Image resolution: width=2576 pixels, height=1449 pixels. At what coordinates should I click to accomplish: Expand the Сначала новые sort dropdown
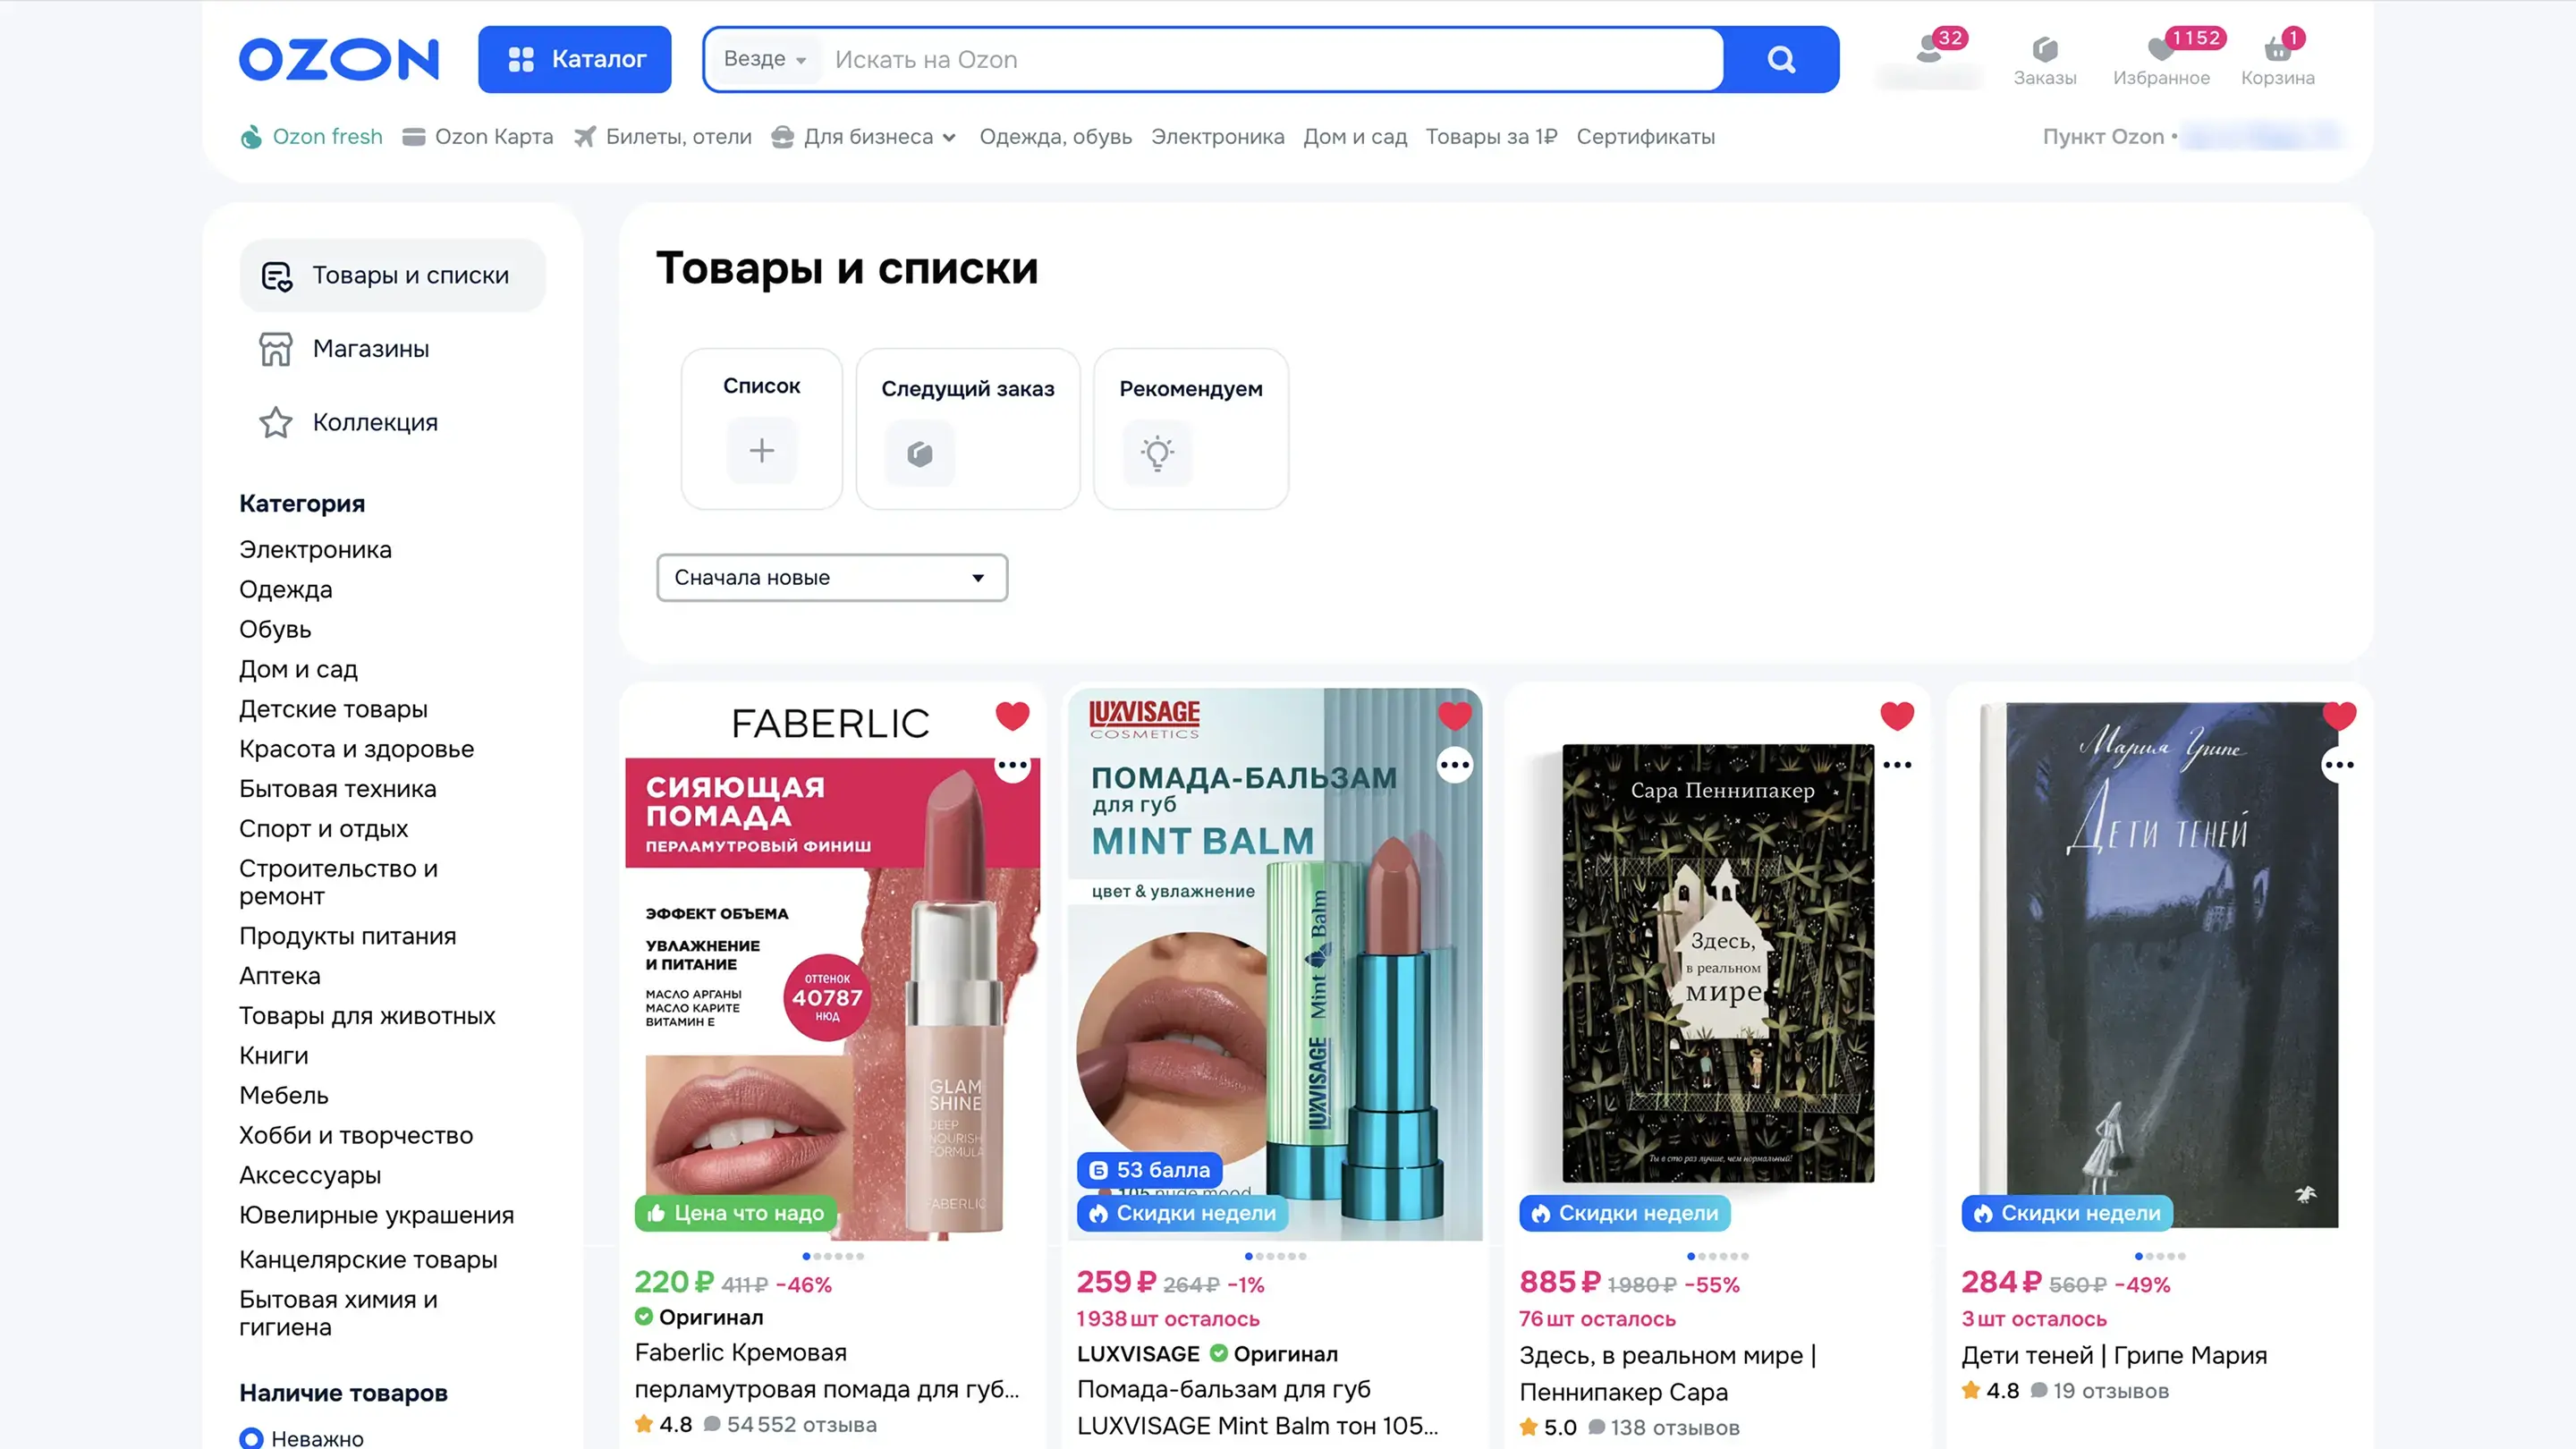pyautogui.click(x=832, y=578)
